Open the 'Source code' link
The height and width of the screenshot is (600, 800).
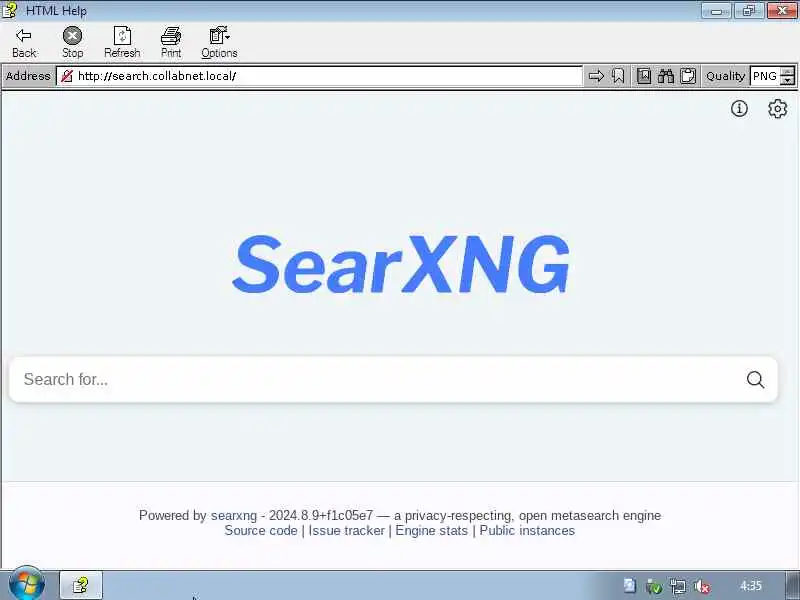pyautogui.click(x=261, y=531)
